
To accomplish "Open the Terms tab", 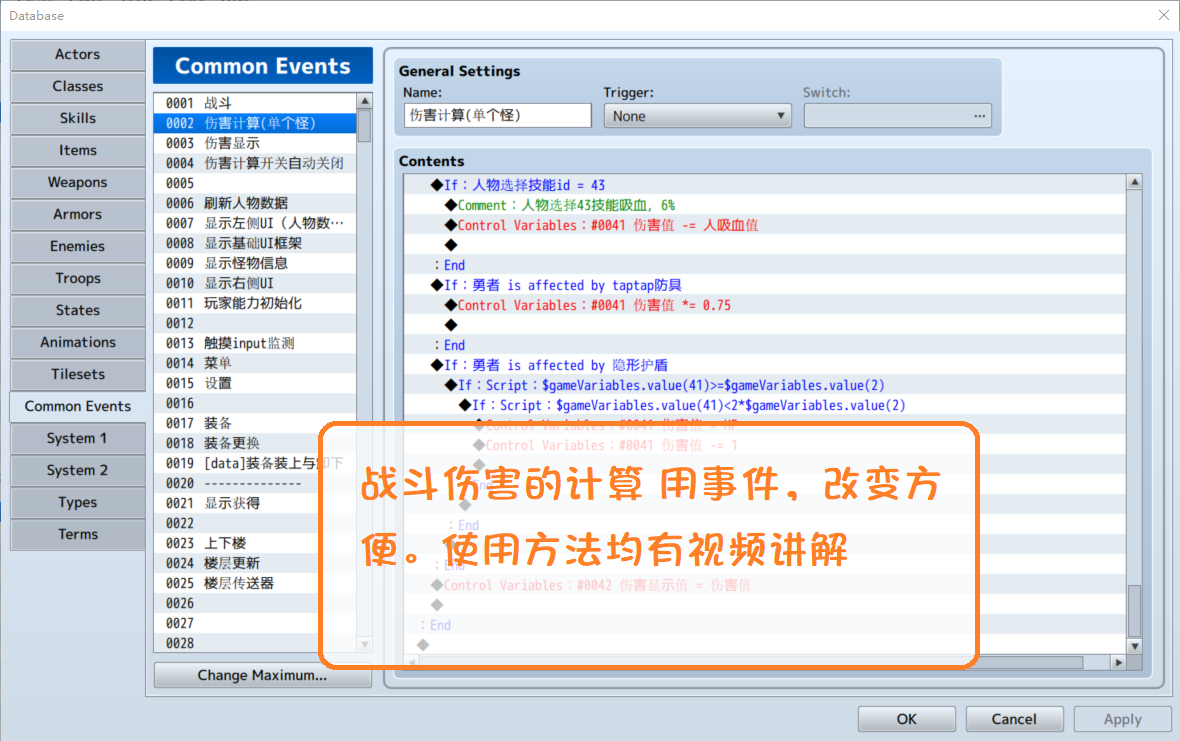I will click(78, 534).
